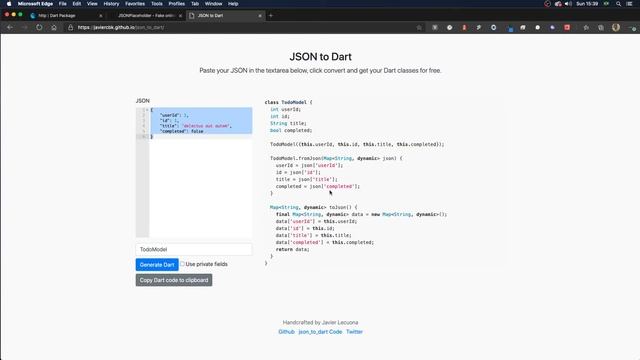The image size is (640, 360).
Task: Open the View menu
Action: pos(92,4)
